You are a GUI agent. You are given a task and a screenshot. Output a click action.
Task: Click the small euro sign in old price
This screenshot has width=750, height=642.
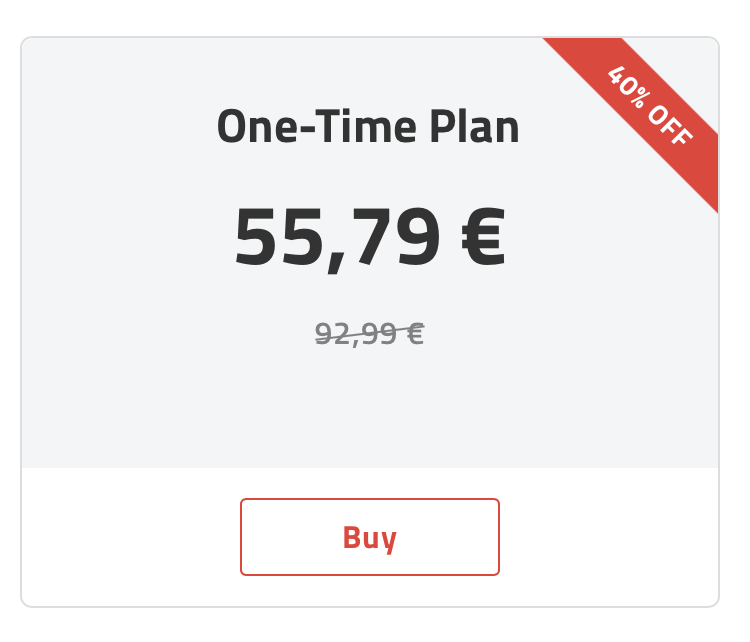[x=415, y=333]
